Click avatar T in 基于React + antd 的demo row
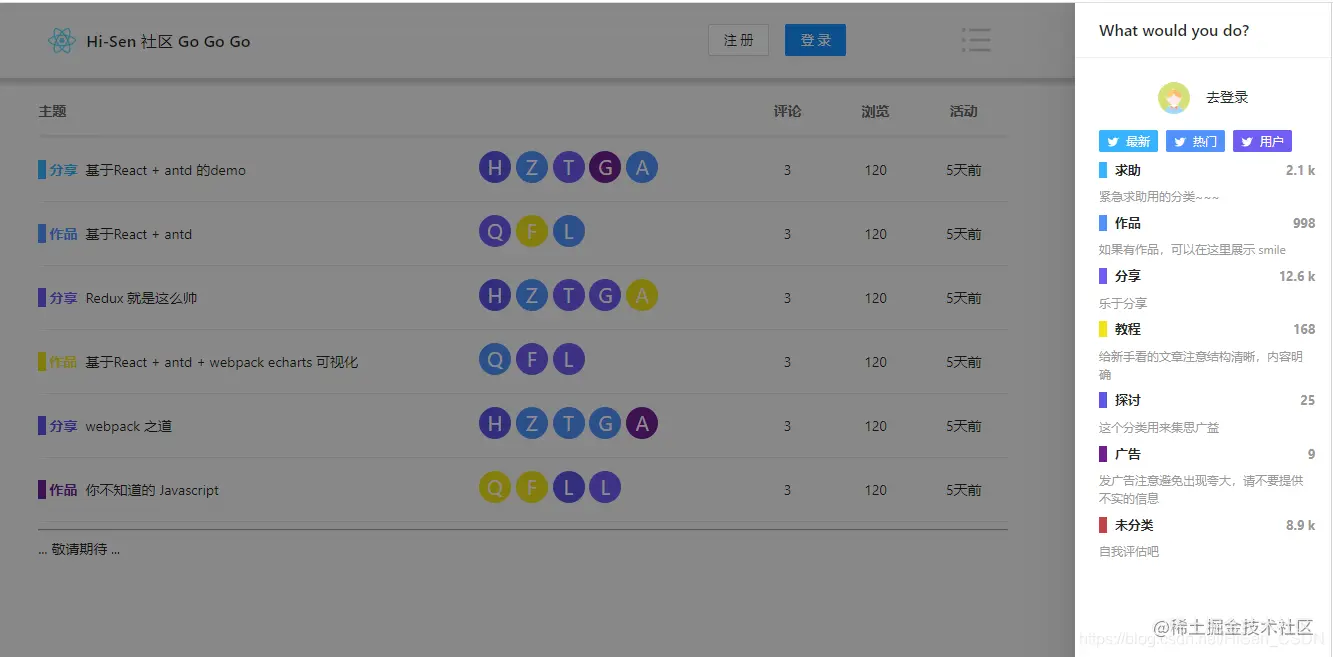Image resolution: width=1333 pixels, height=657 pixels. tap(569, 168)
